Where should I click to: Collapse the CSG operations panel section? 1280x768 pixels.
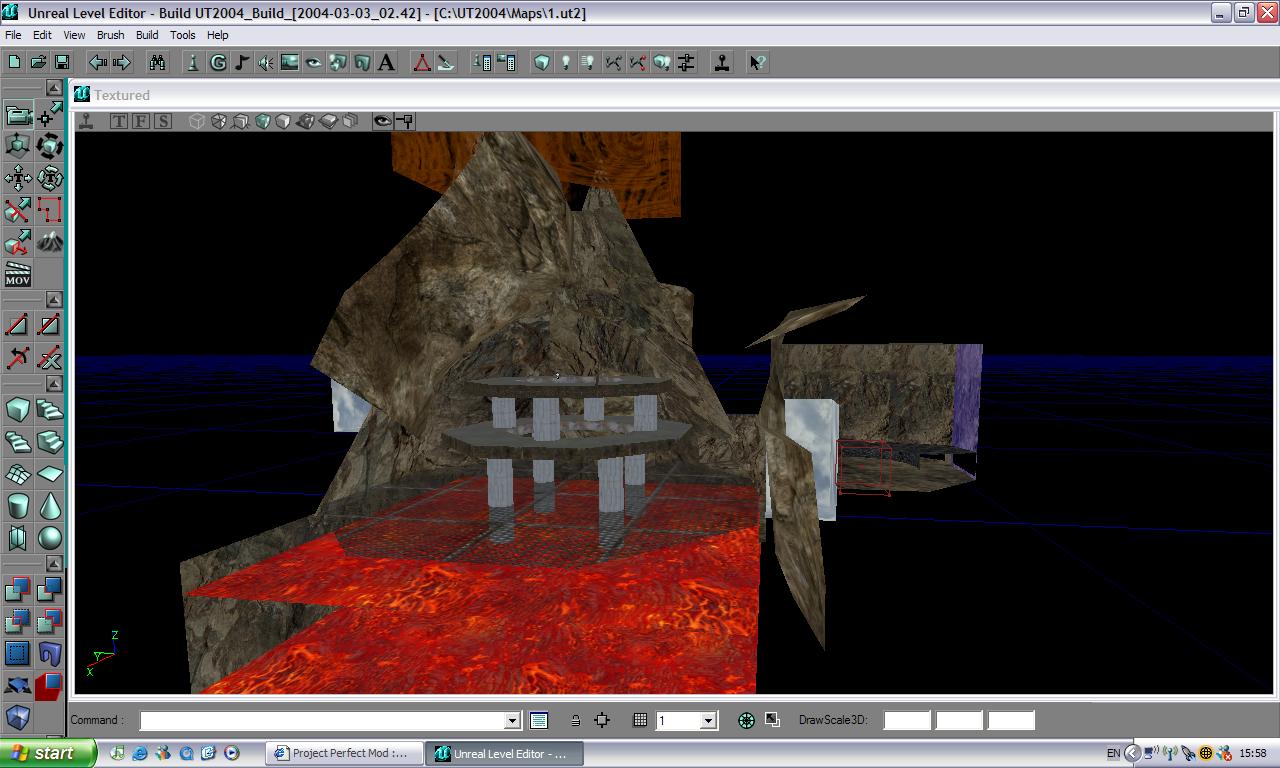(x=54, y=564)
